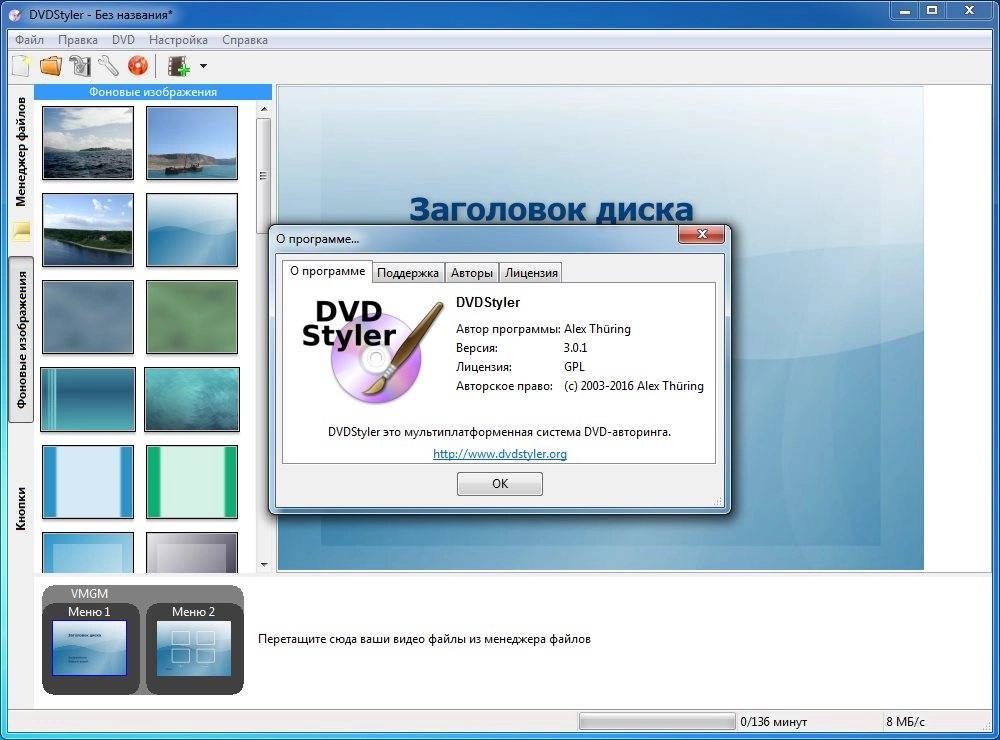Select light green side-bars background thumbnail
Image resolution: width=1000 pixels, height=740 pixels.
192,482
